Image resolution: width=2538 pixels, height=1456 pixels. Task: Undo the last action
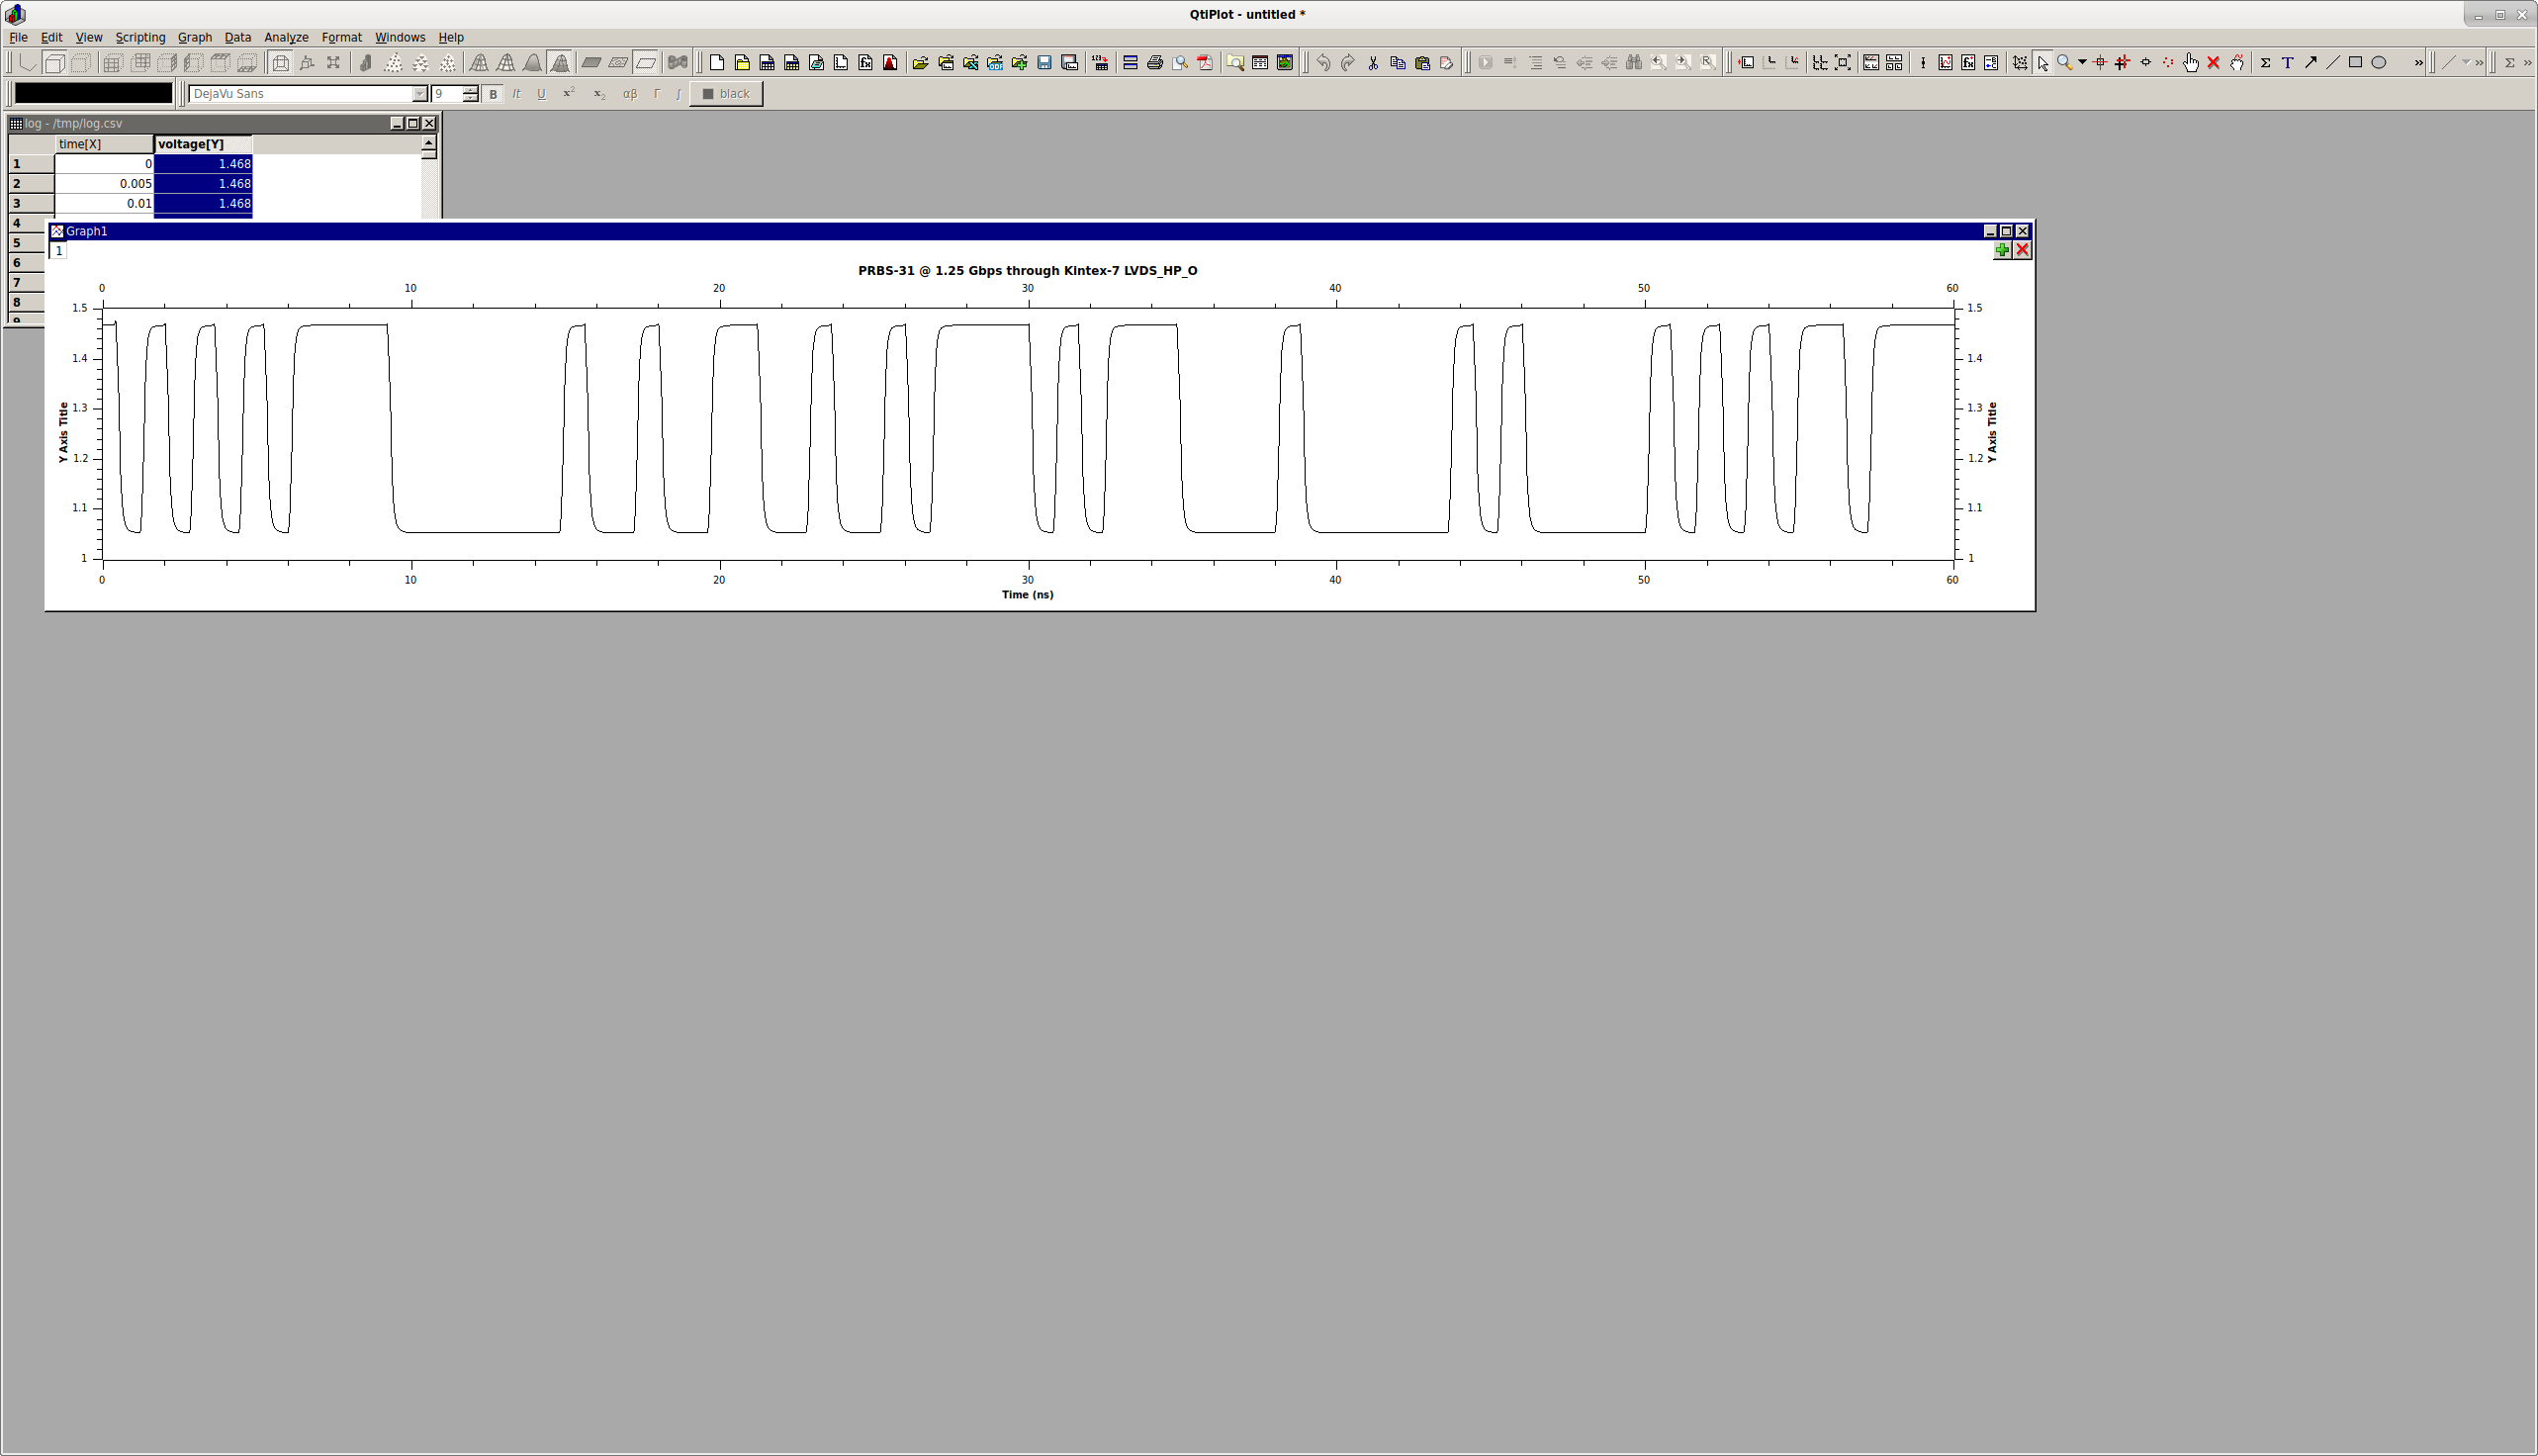[x=1323, y=63]
